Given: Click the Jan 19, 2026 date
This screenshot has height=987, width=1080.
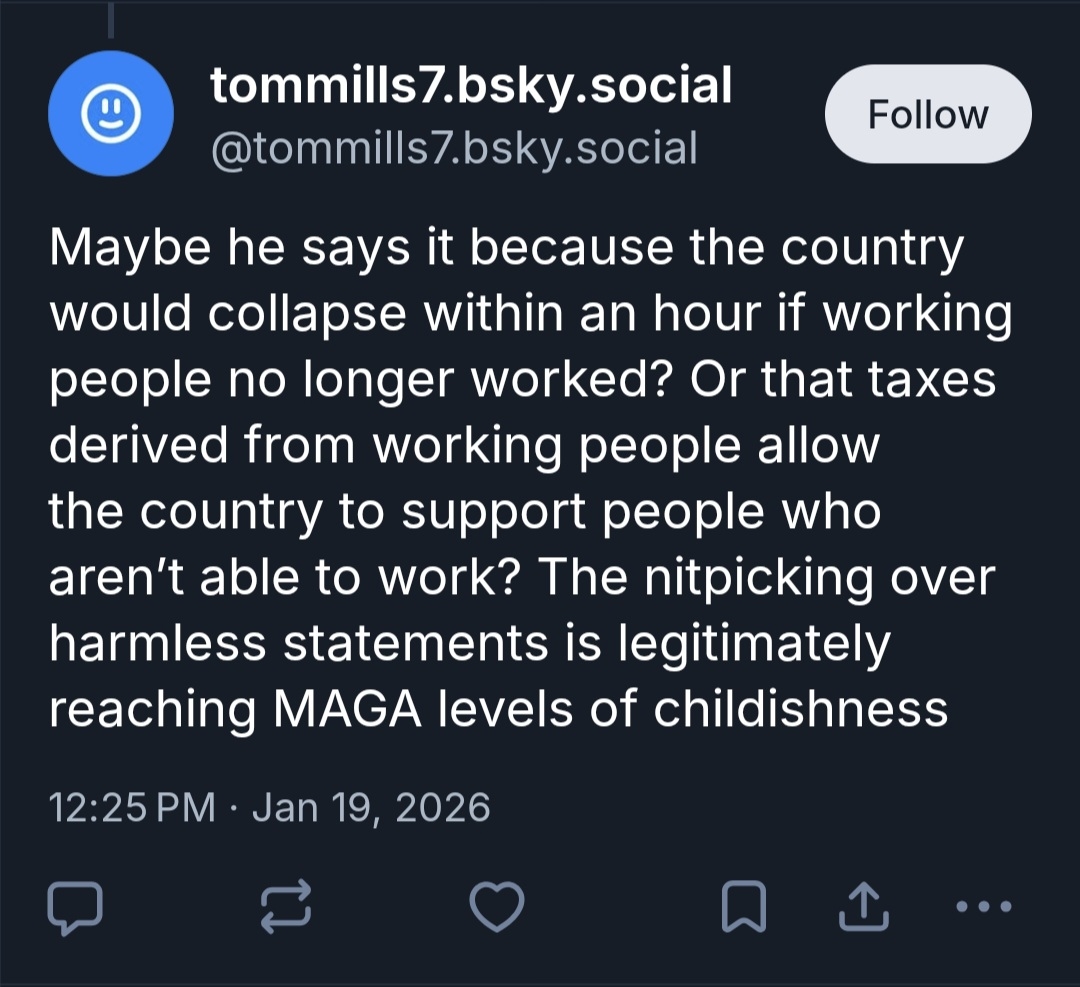Looking at the screenshot, I should [371, 806].
